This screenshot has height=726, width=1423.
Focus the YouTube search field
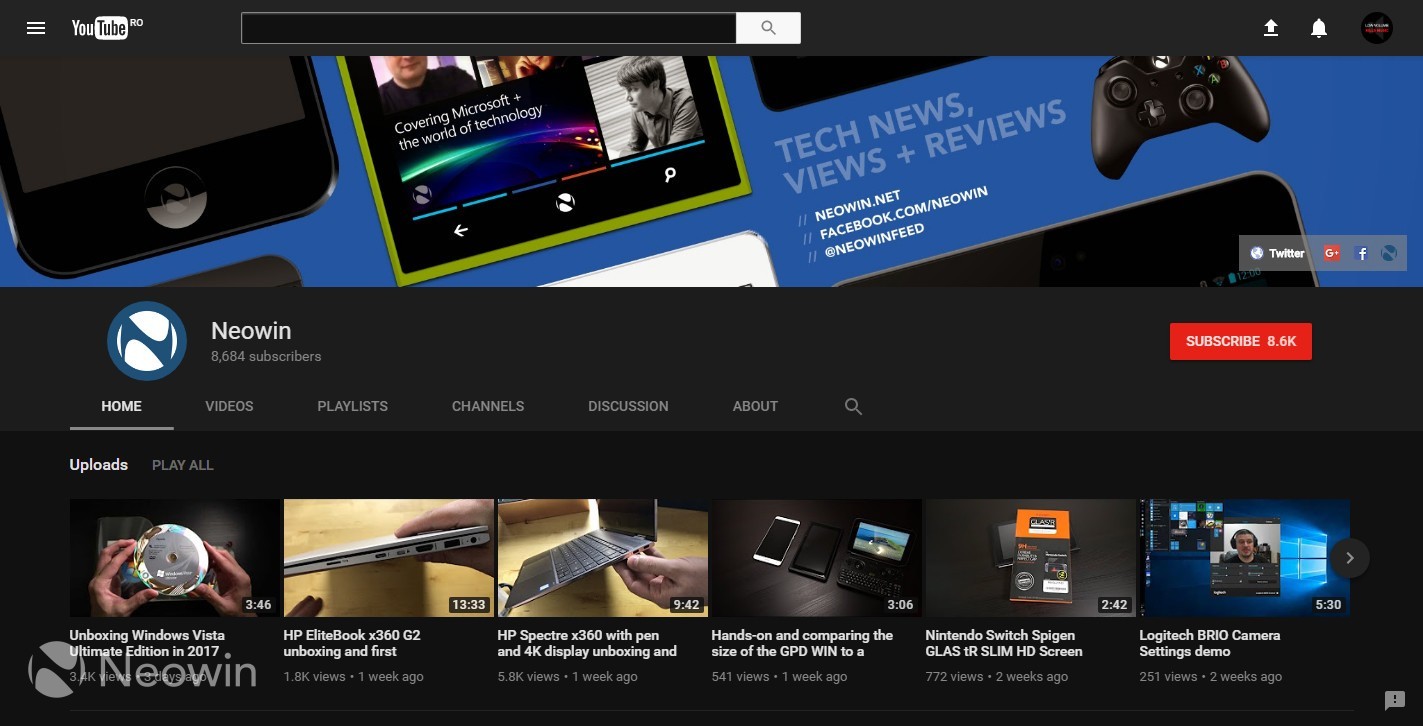(489, 28)
